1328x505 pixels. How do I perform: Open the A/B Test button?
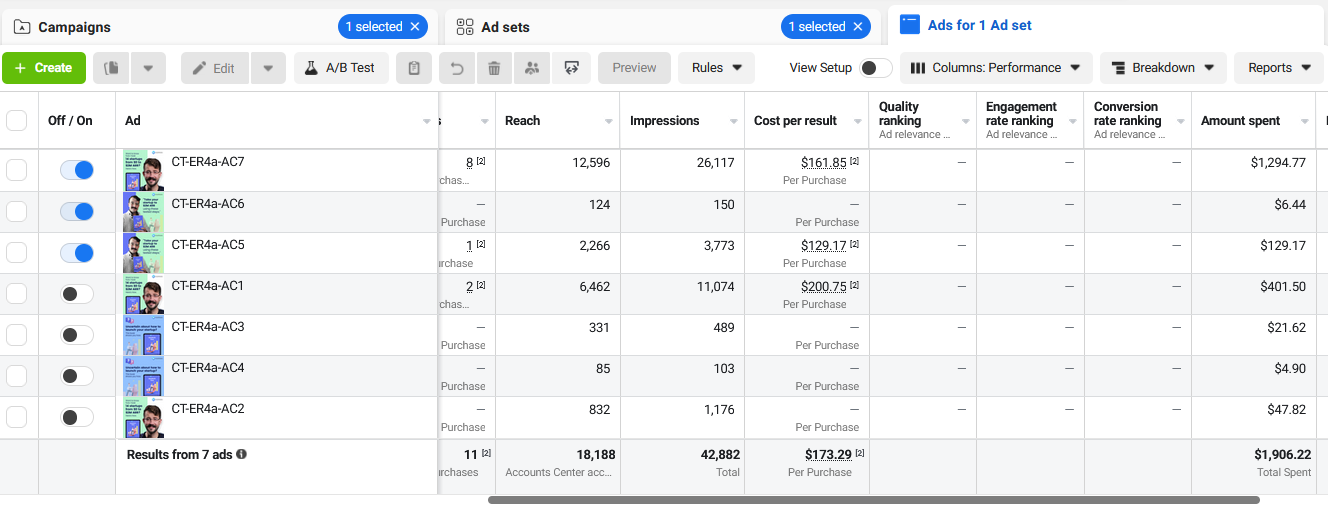coord(341,68)
